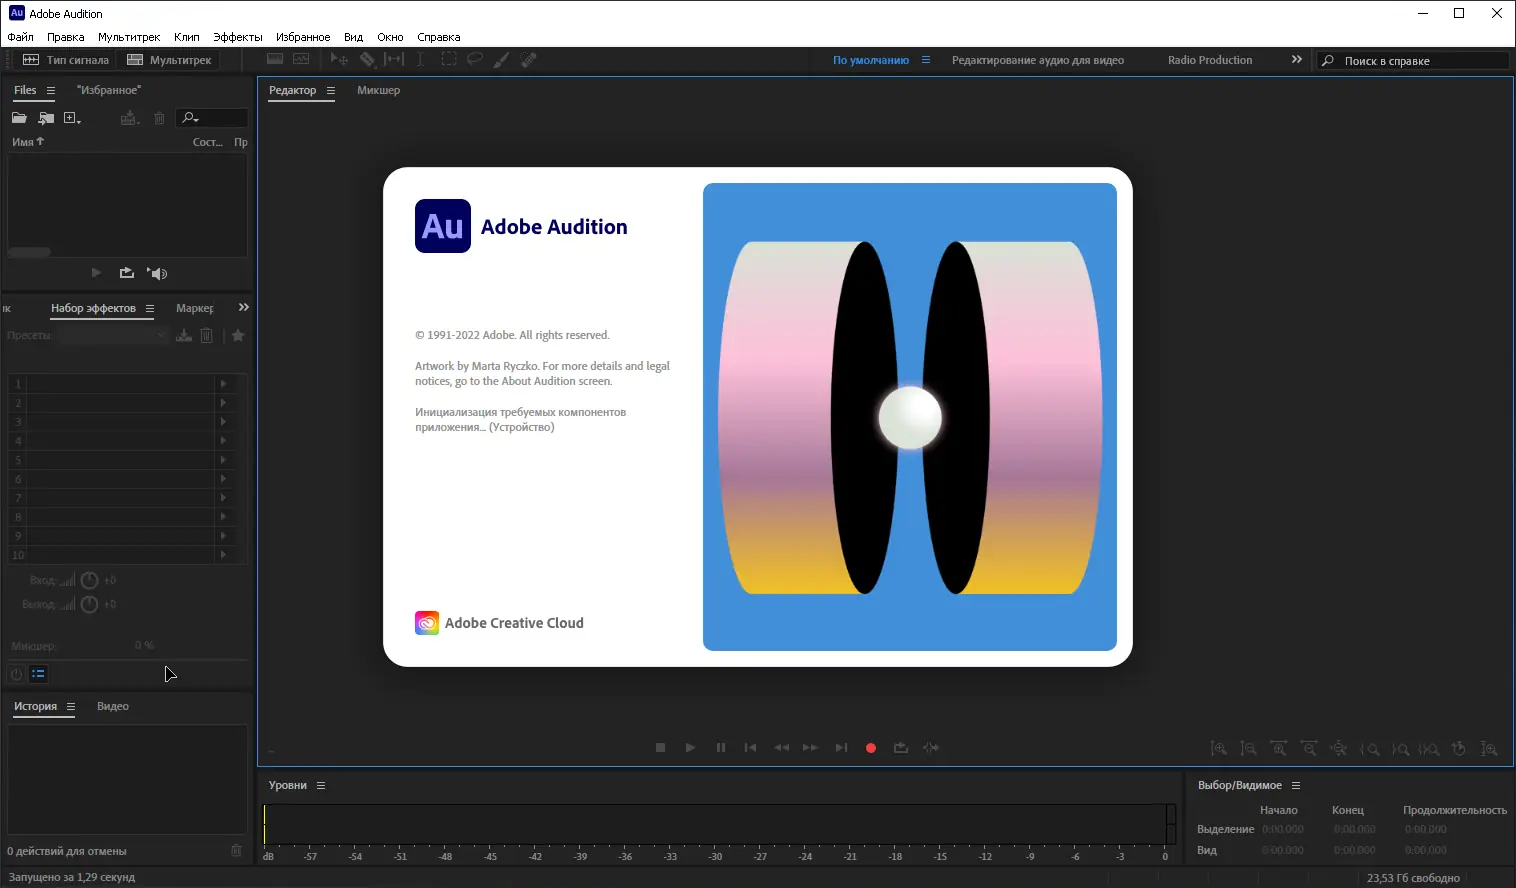Switch to Тип сигнала view
Image resolution: width=1516 pixels, height=888 pixels.
(x=66, y=60)
